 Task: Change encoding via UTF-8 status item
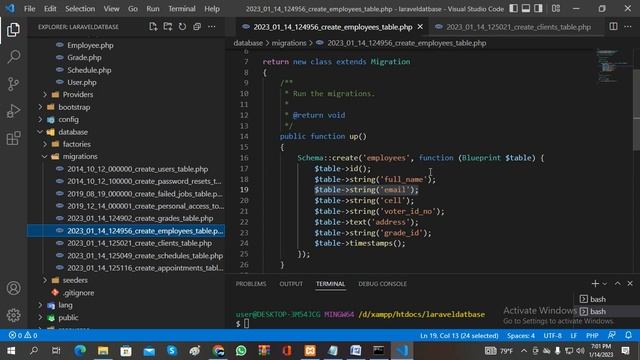(x=553, y=336)
